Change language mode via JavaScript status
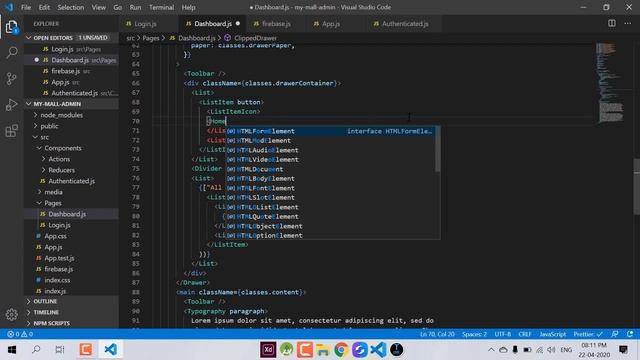Image resolution: width=640 pixels, height=360 pixels. [x=553, y=334]
